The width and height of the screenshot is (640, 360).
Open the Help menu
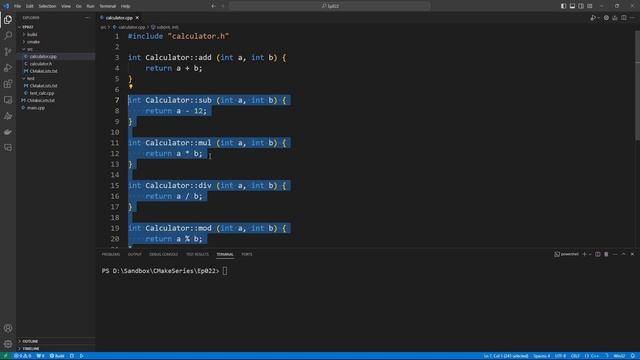pyautogui.click(x=126, y=6)
